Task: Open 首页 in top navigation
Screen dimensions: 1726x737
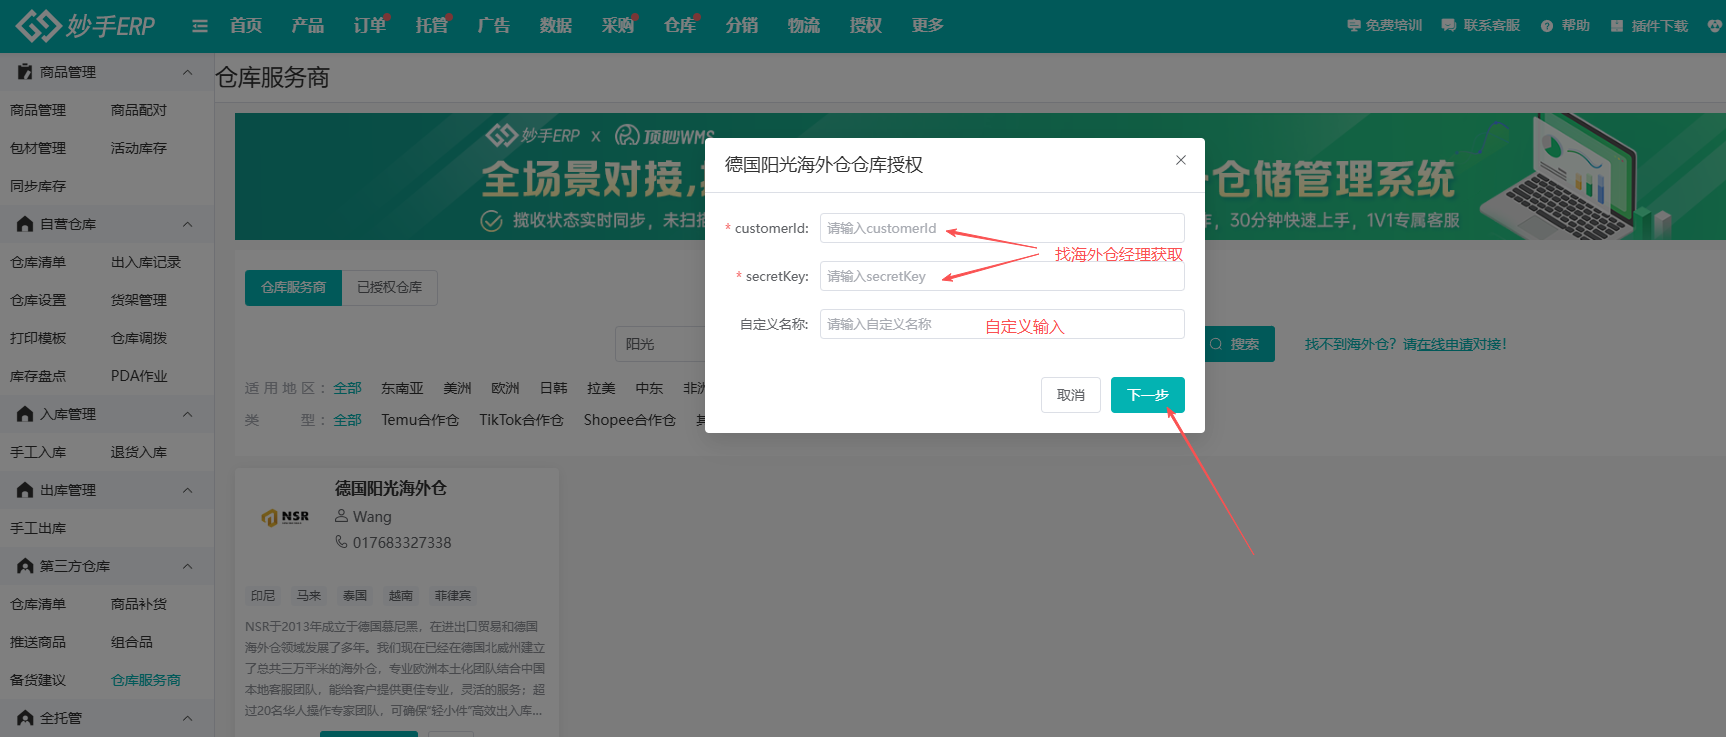Action: pyautogui.click(x=246, y=25)
